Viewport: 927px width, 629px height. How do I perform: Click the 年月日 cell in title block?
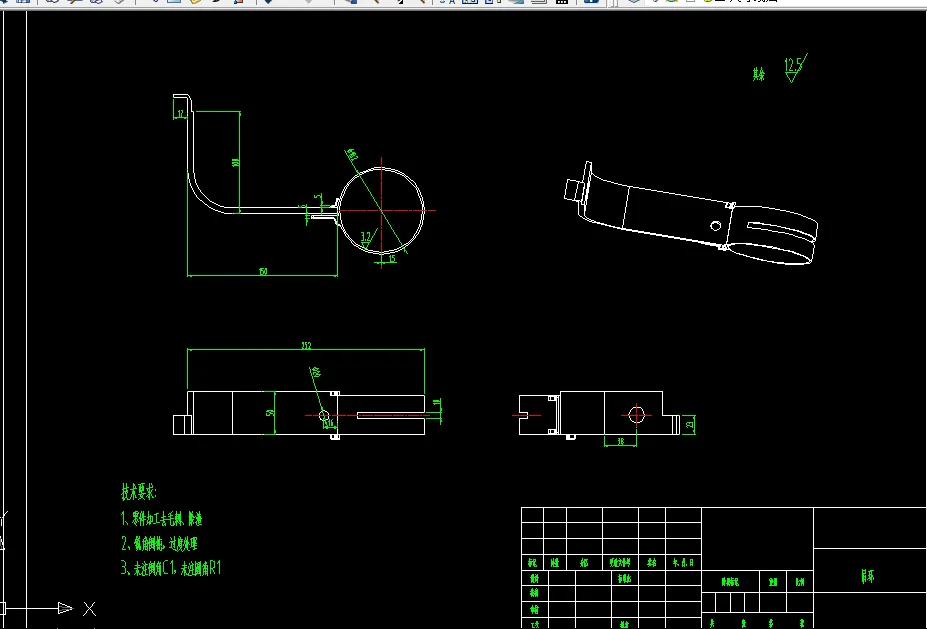tap(683, 562)
